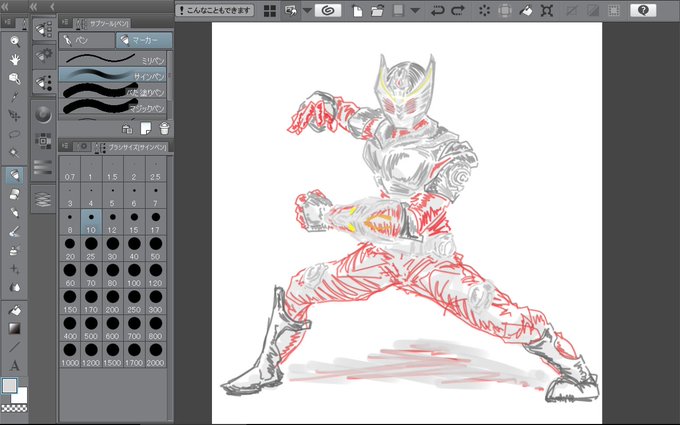Choose brush size 25
The image size is (680, 425).
(91, 249)
